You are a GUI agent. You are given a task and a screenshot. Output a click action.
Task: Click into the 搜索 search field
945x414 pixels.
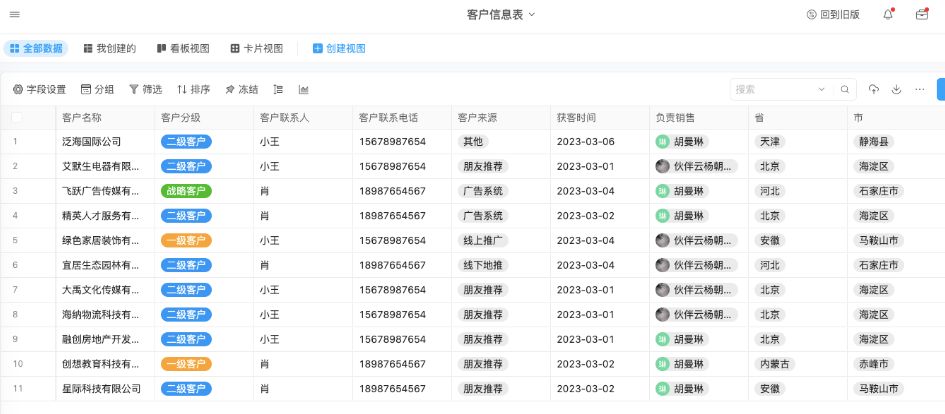774,89
